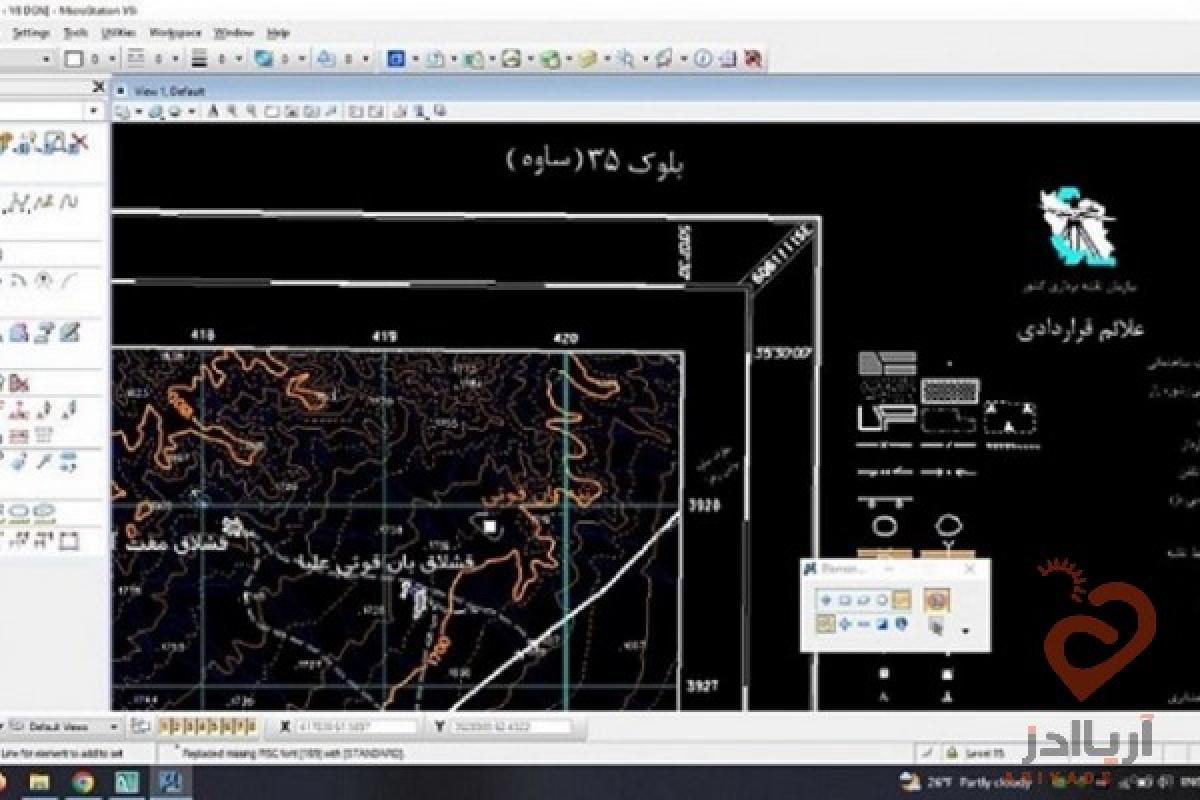Expand the line style dropdown arrow
The image size is (1200, 800).
pos(176,59)
